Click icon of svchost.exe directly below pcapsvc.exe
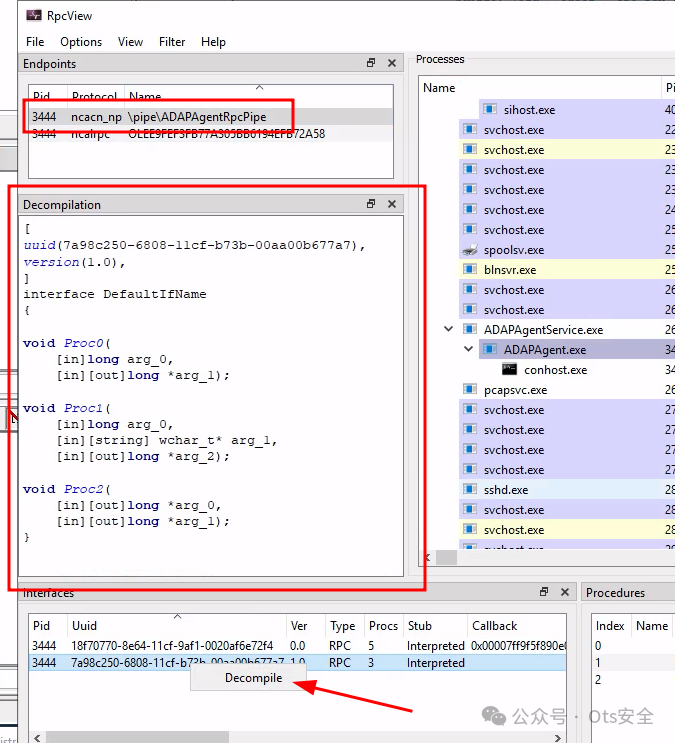The image size is (675, 743). pos(470,409)
